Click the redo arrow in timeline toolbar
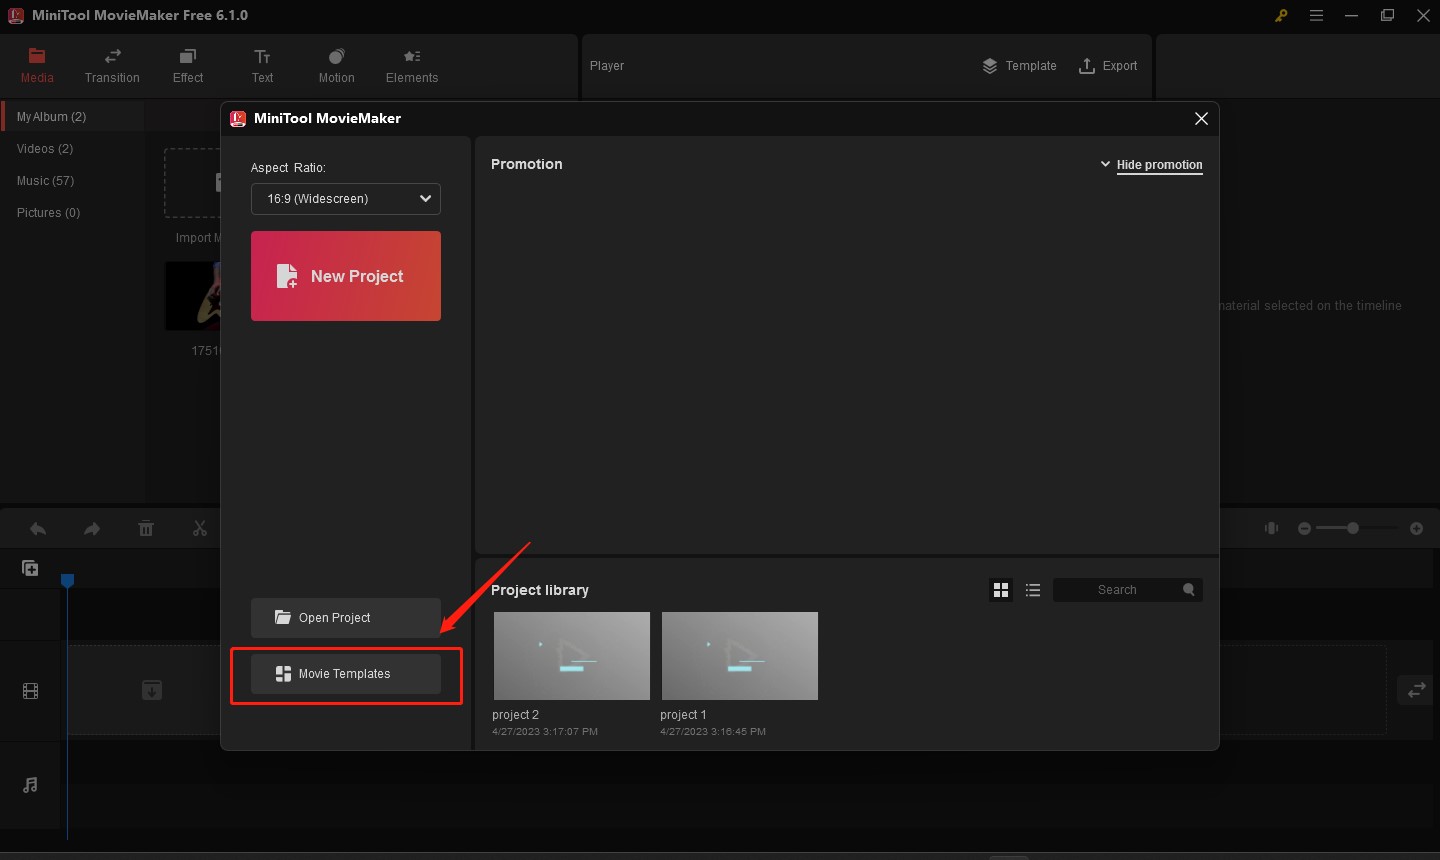Viewport: 1440px width, 860px height. [x=92, y=529]
